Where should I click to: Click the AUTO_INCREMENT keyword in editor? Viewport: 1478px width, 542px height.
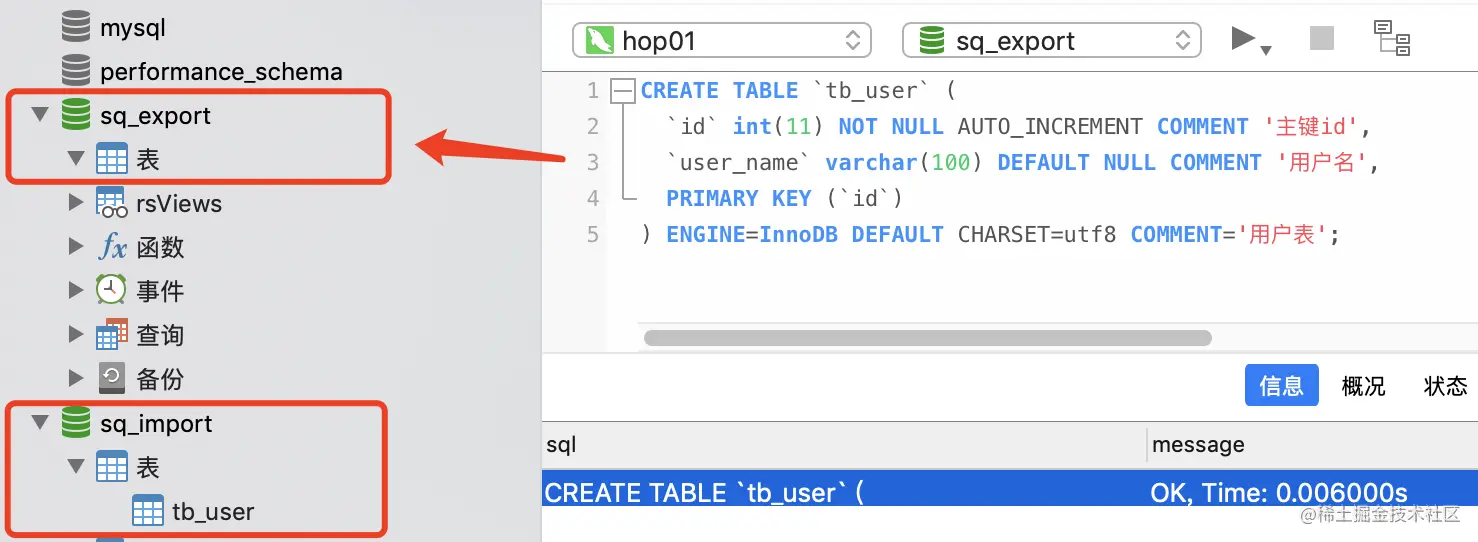tap(1050, 127)
